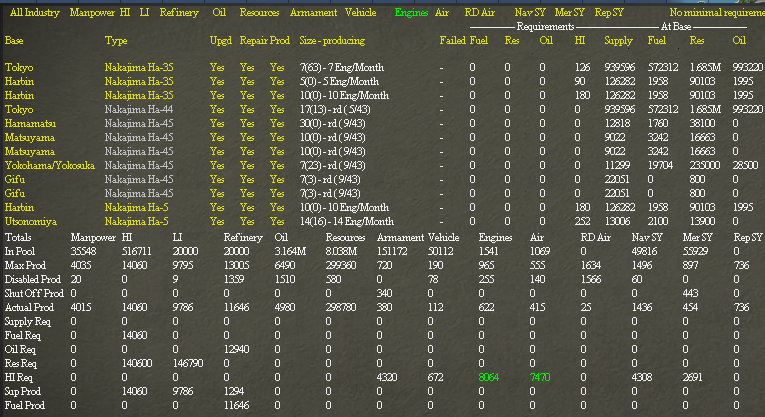Filter the list by Manpower
The width and height of the screenshot is (765, 417).
point(92,13)
